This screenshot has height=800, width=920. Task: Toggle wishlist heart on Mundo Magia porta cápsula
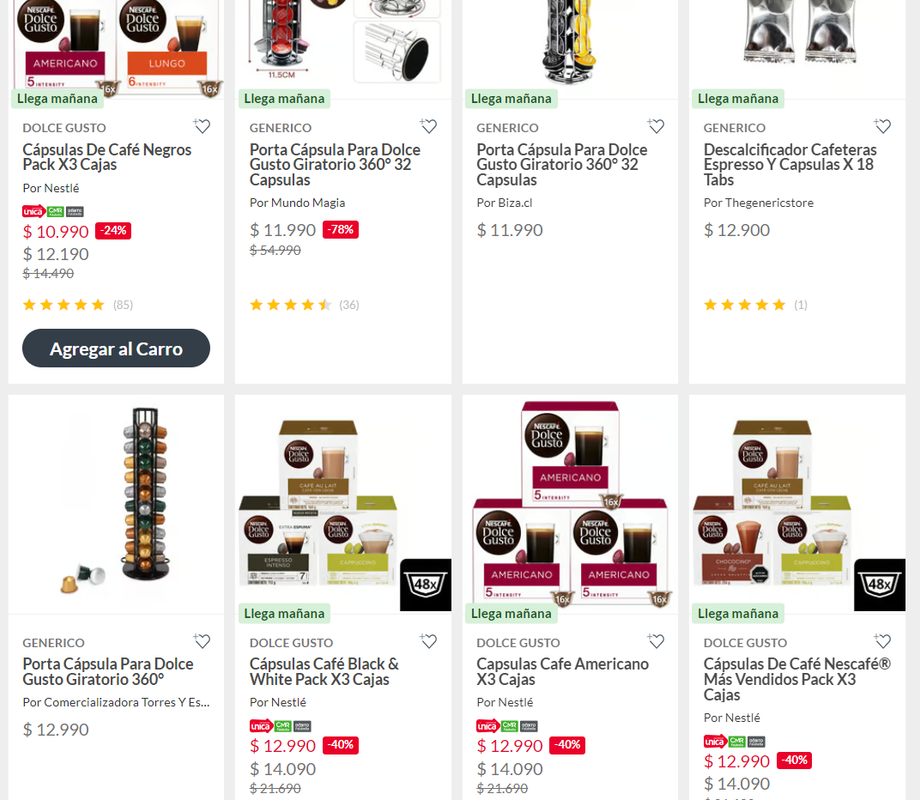tap(428, 126)
